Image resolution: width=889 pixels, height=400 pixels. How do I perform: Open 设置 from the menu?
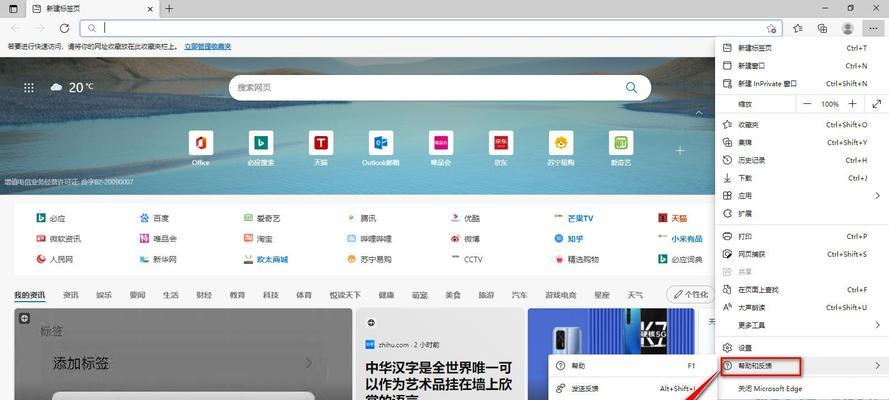click(x=802, y=348)
